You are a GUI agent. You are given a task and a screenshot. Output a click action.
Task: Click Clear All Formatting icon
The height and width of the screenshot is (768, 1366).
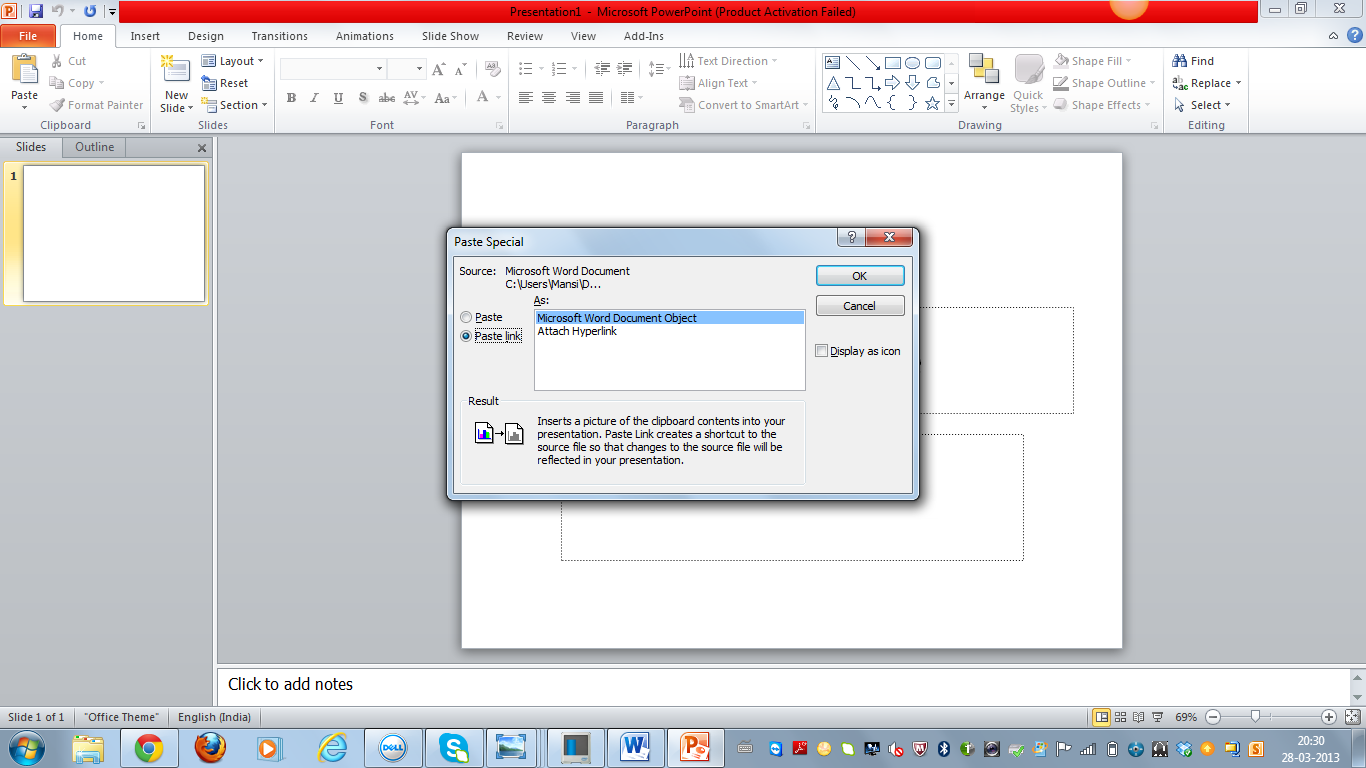pyautogui.click(x=492, y=69)
